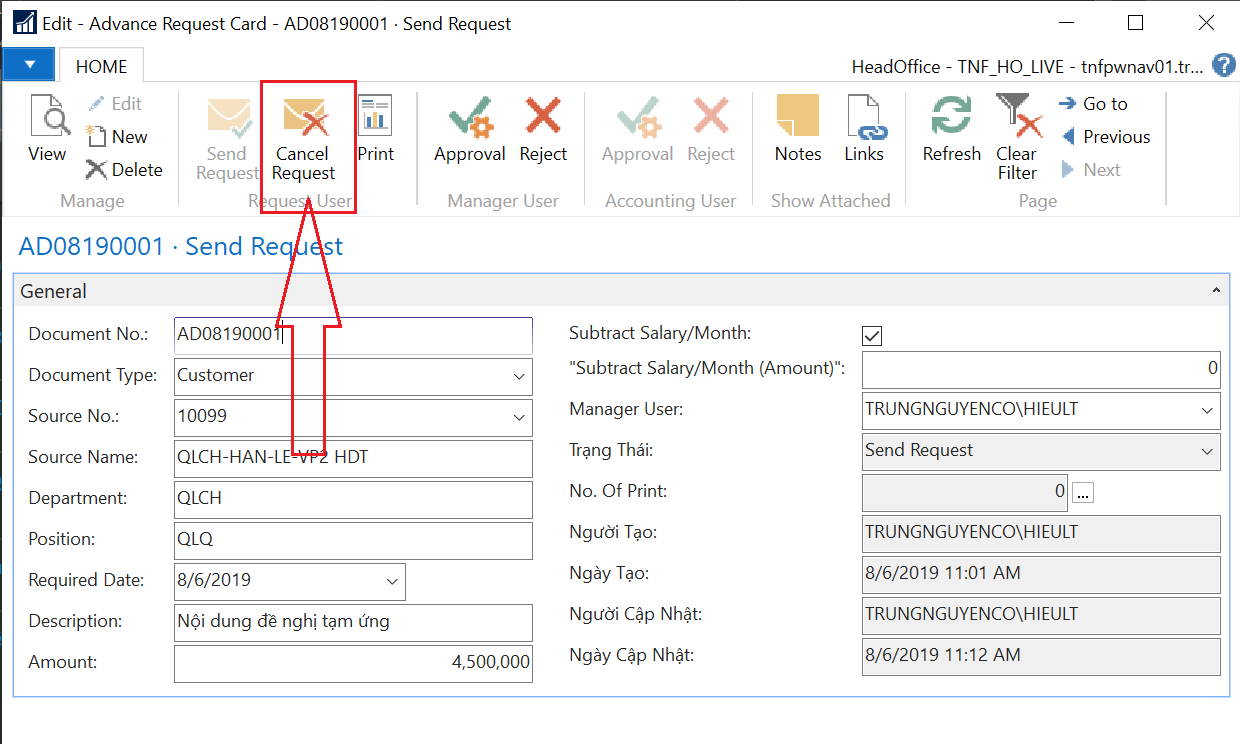1240x744 pixels.
Task: Click the Send Request envelope icon
Action: (x=228, y=116)
